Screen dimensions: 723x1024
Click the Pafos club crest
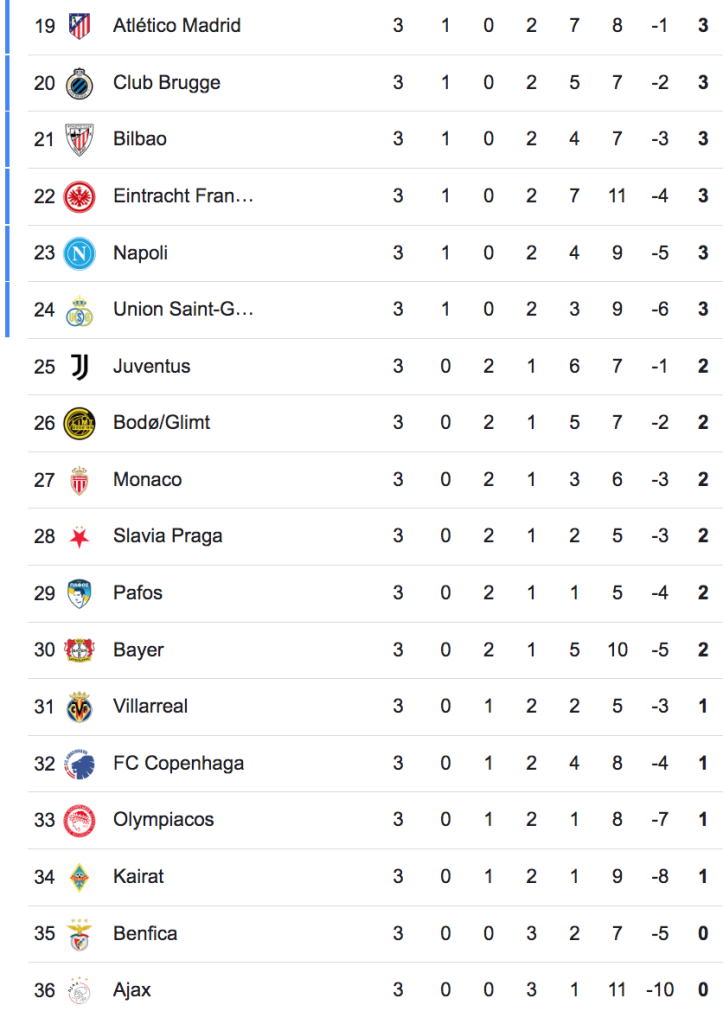(79, 593)
